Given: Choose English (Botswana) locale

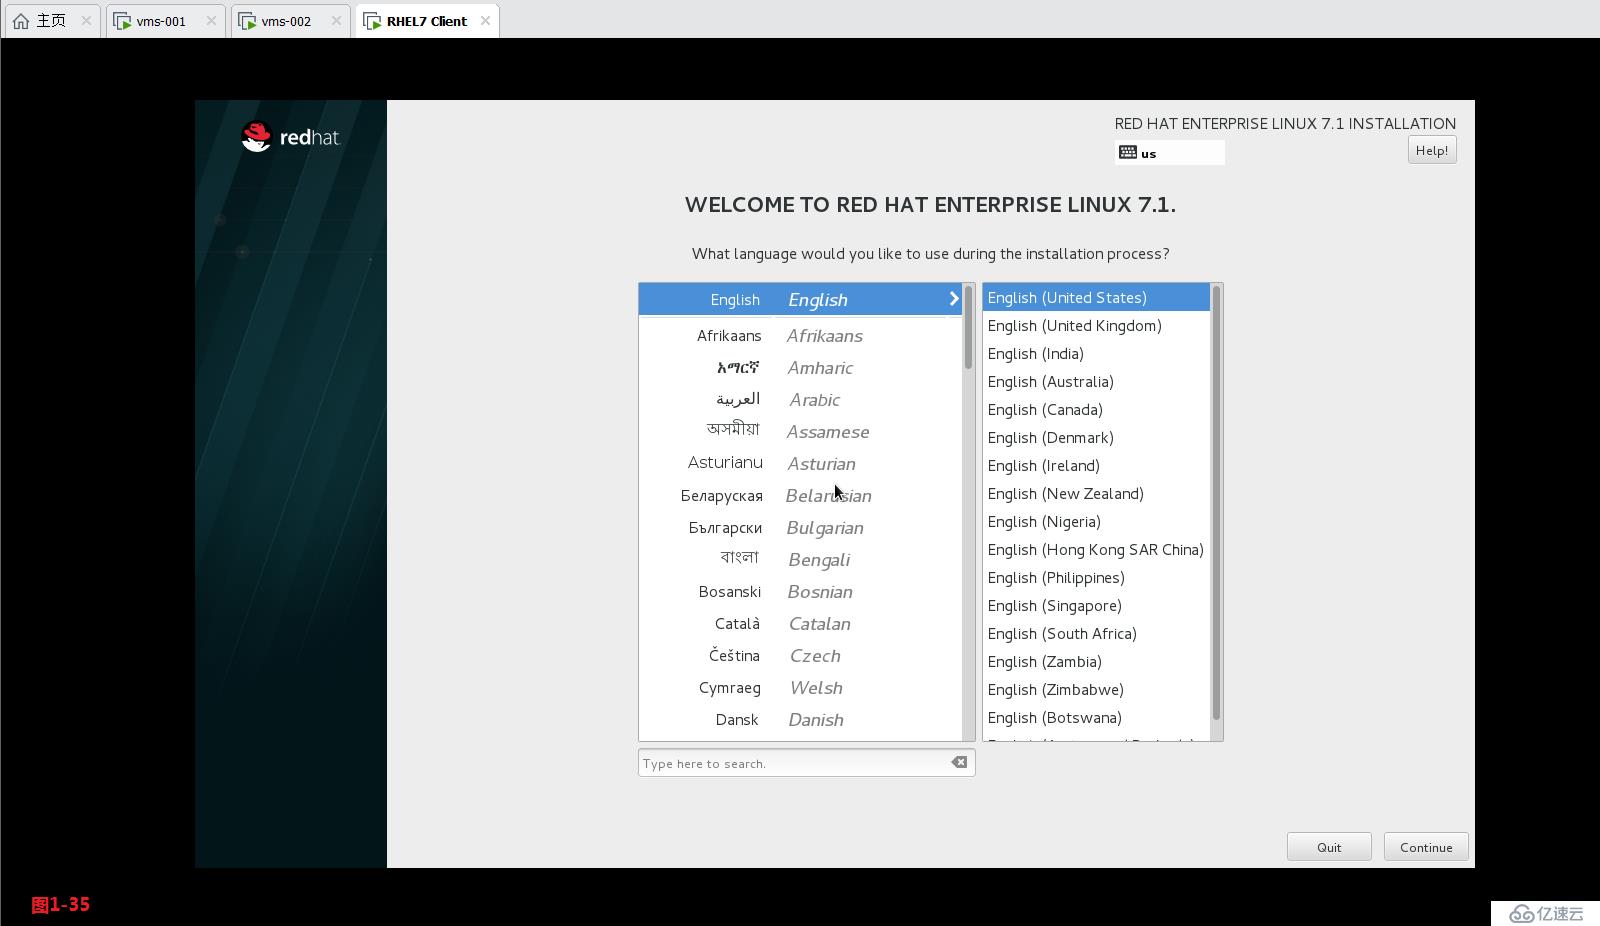Looking at the screenshot, I should click(x=1096, y=718).
